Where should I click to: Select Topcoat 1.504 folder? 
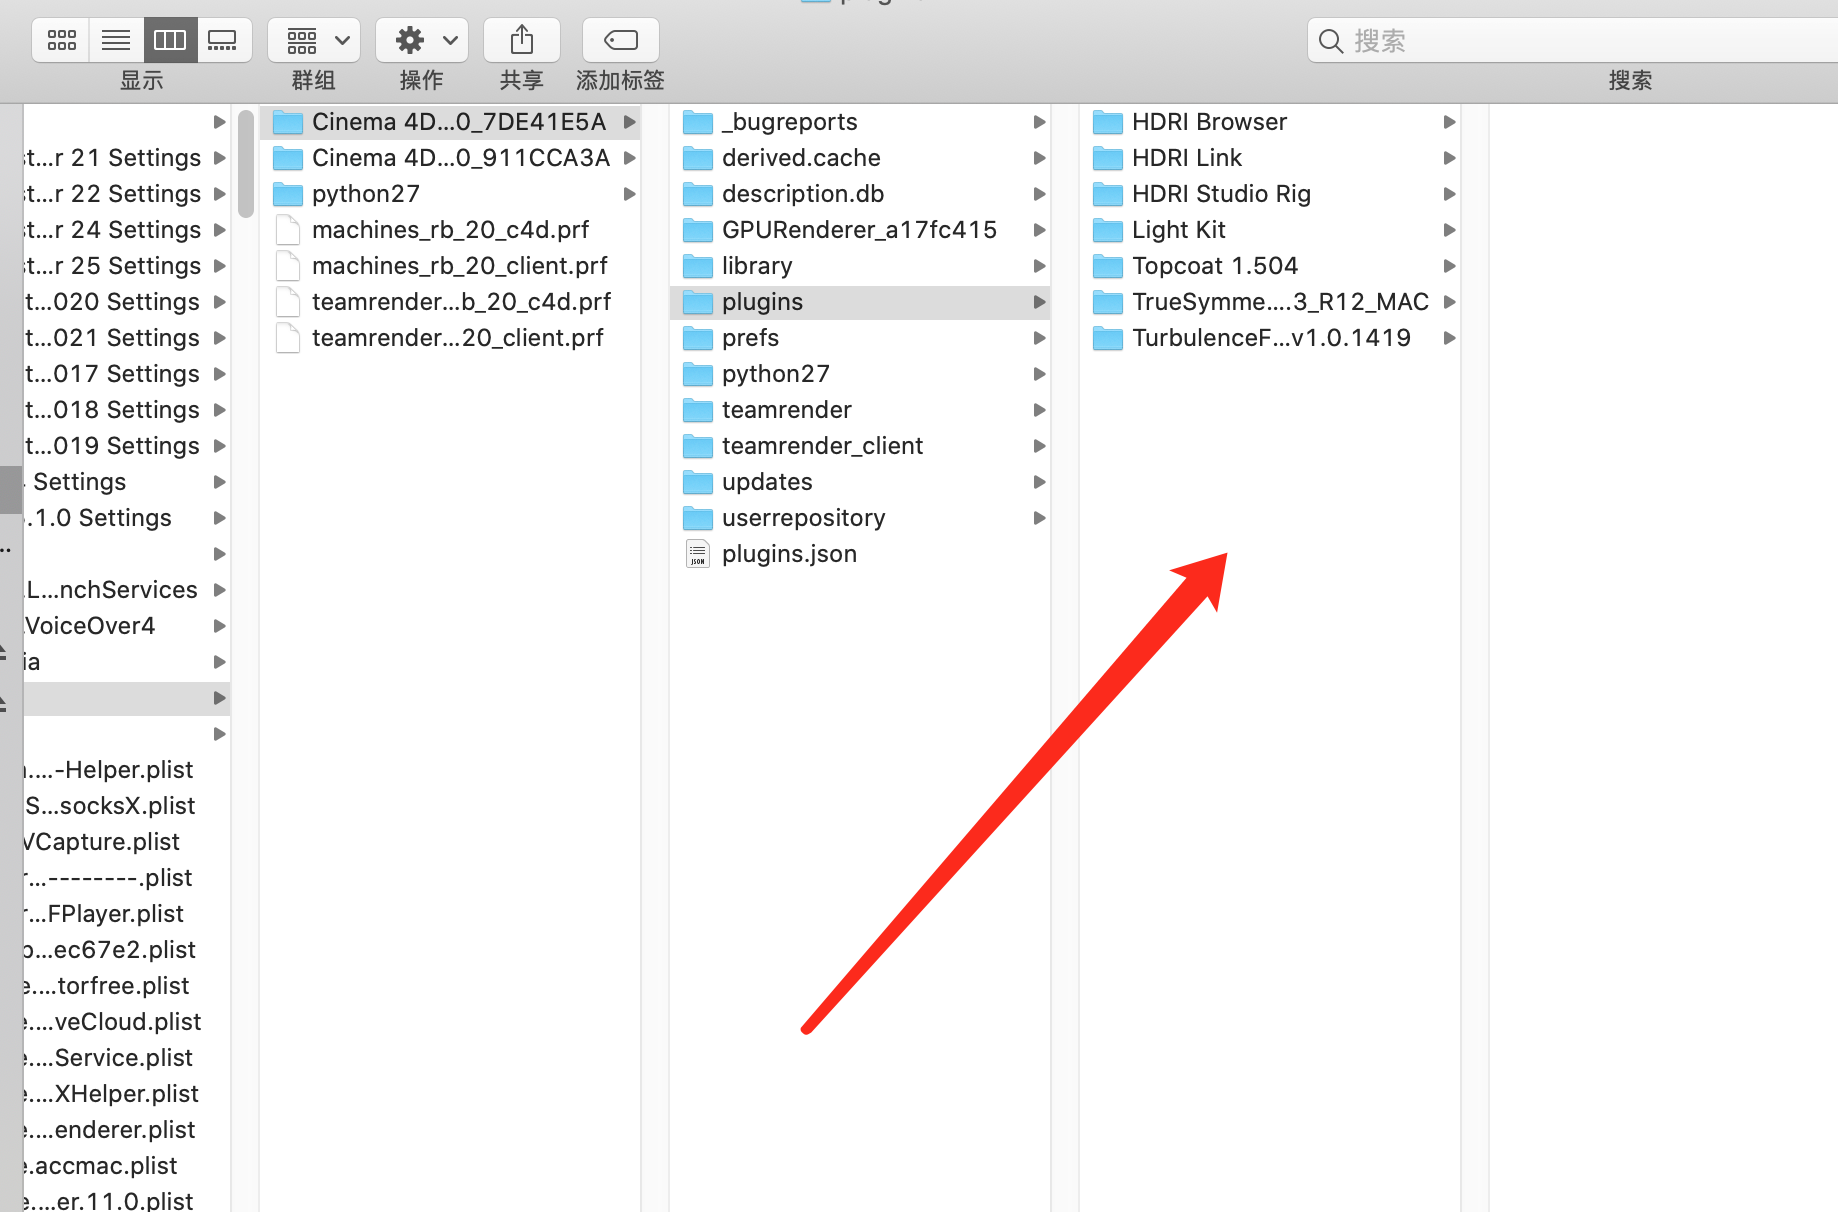[x=1270, y=266]
